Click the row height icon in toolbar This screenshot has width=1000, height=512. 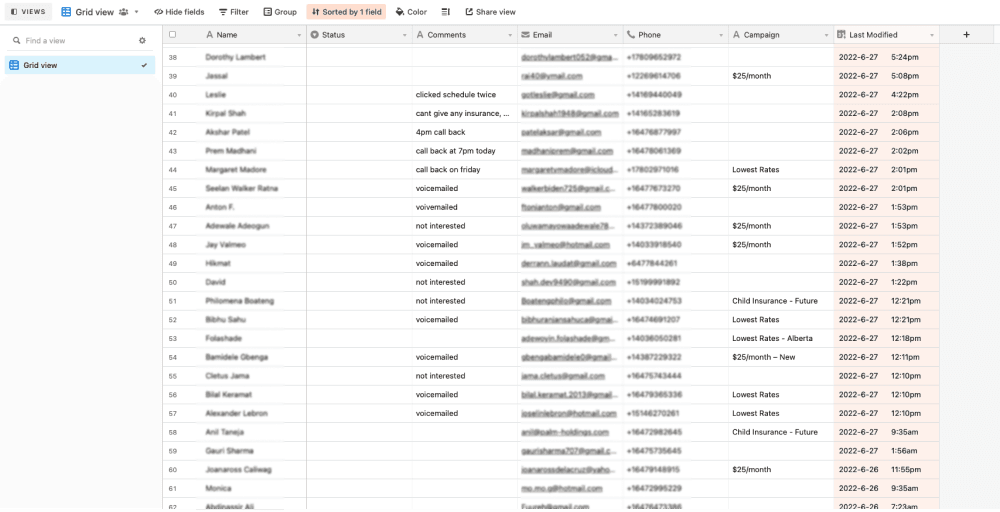(x=445, y=12)
